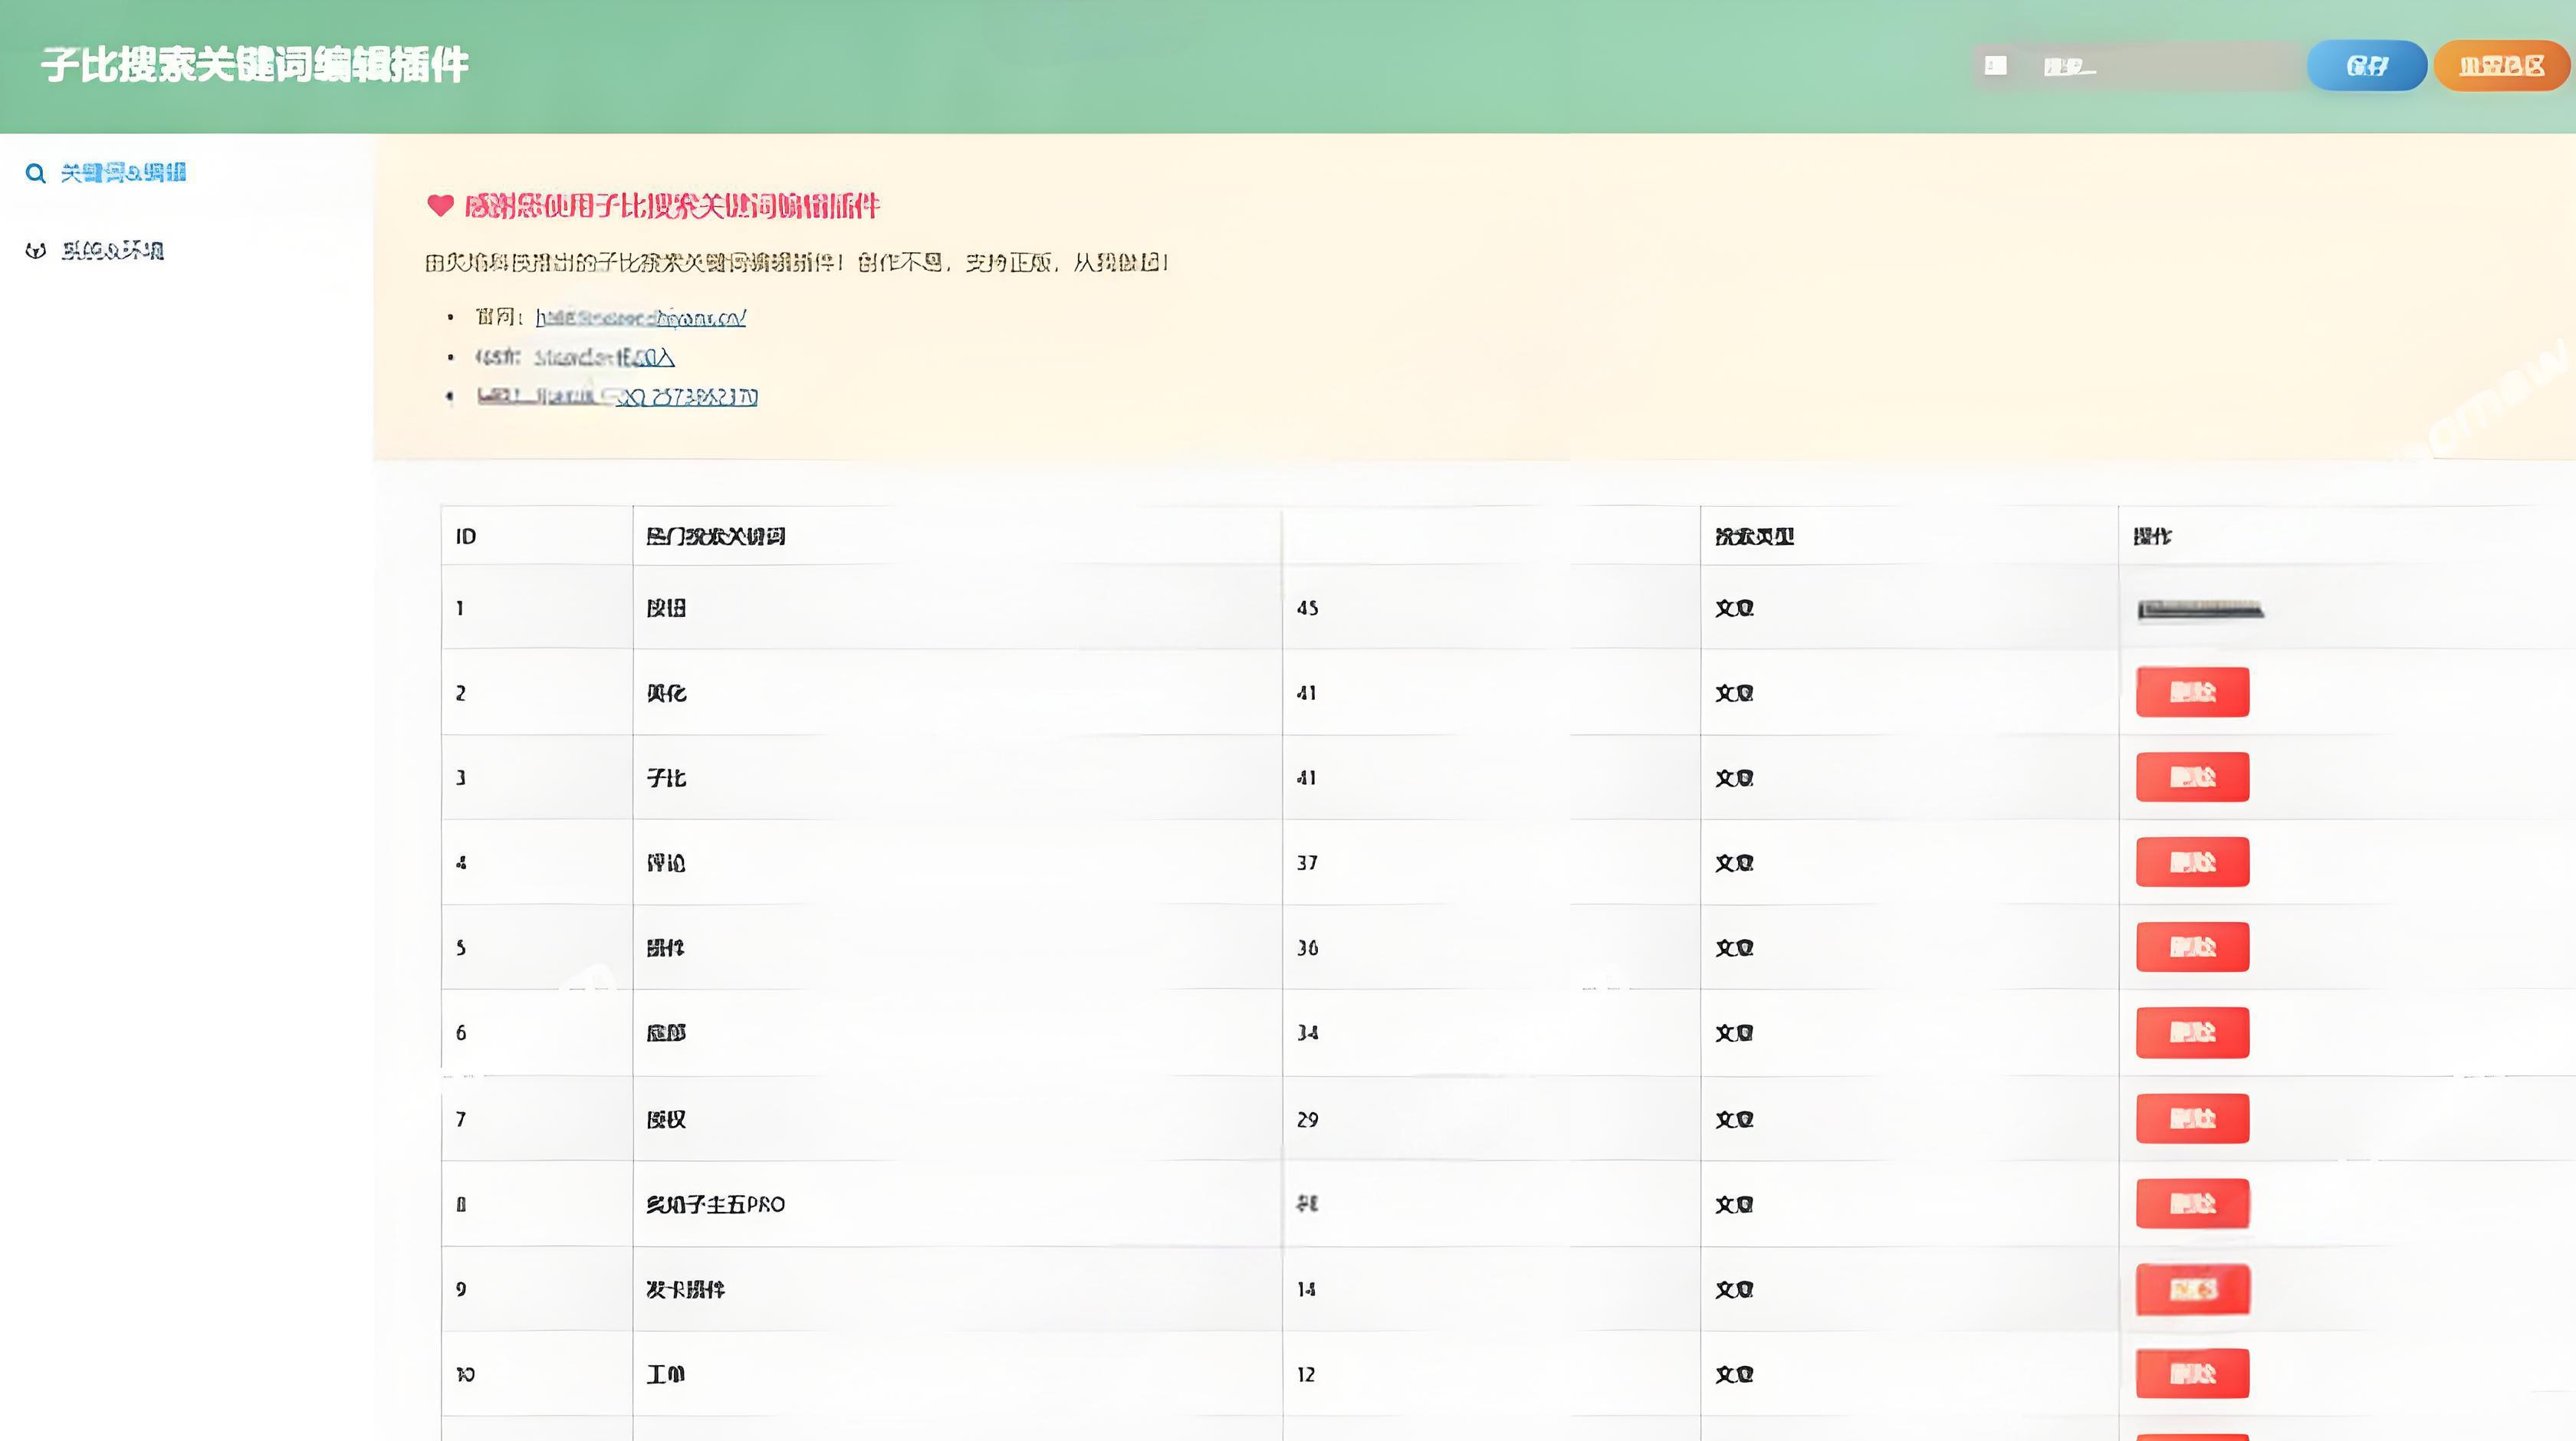Open the environment settings entry in the sidebar
Viewport: 2576px width, 1441px height.
pos(113,251)
